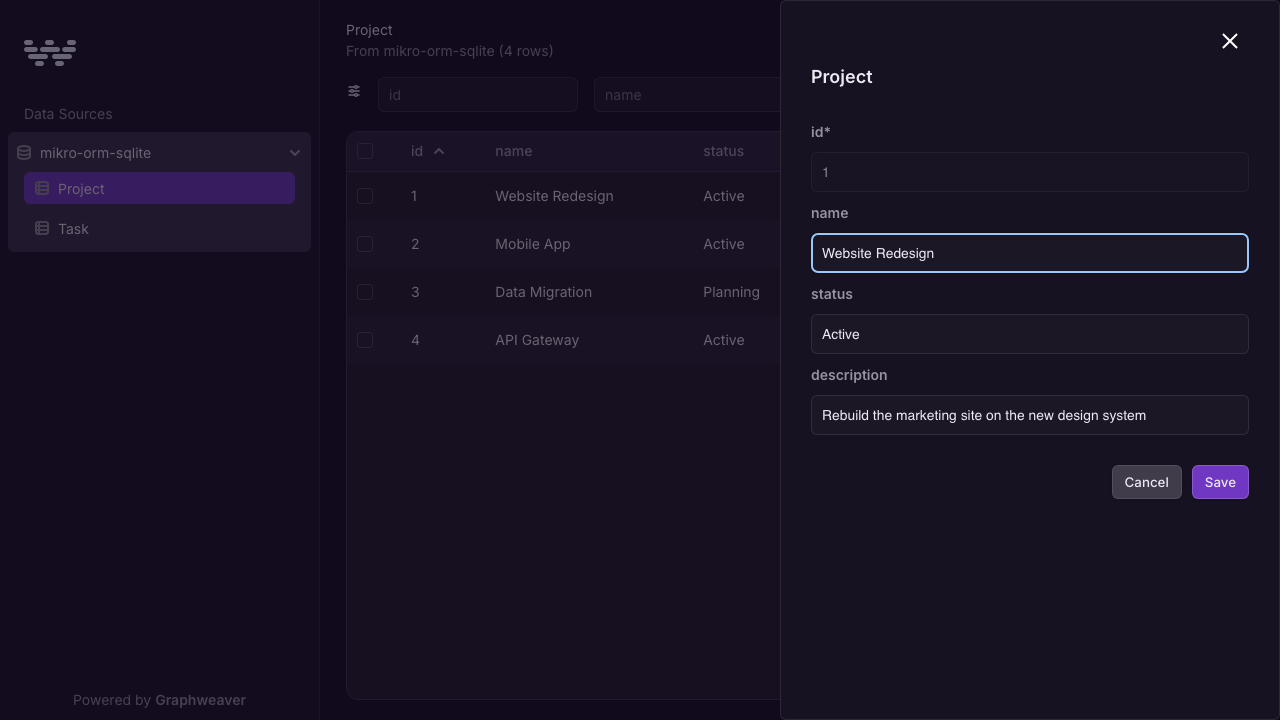1280x720 pixels.
Task: Click id 2 in the table
Action: tap(415, 244)
